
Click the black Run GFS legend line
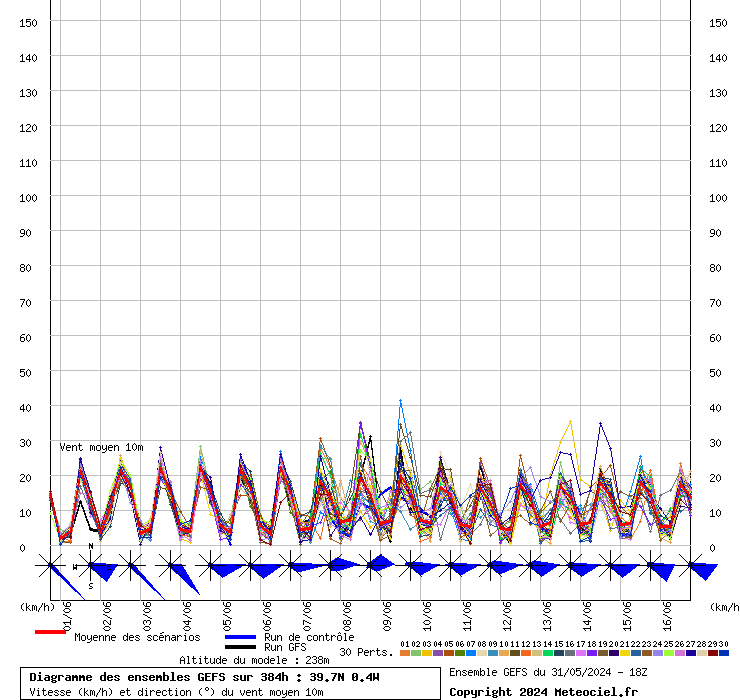[x=240, y=648]
